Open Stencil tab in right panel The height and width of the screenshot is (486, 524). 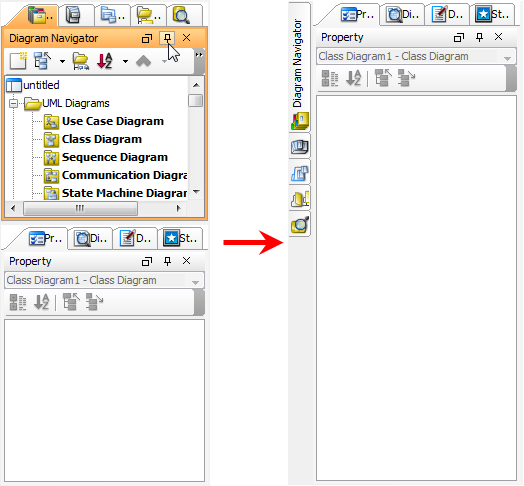492,15
